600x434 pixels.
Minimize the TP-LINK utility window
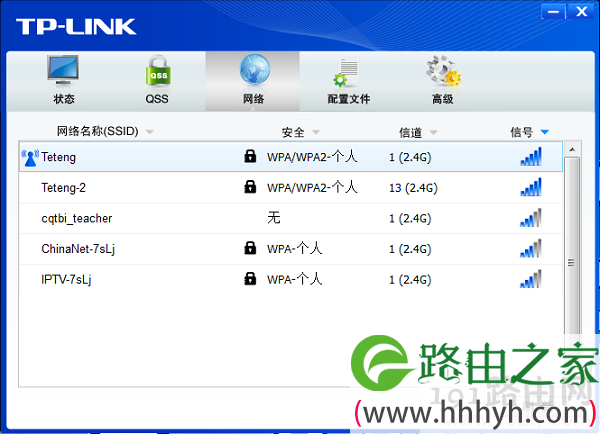(553, 11)
